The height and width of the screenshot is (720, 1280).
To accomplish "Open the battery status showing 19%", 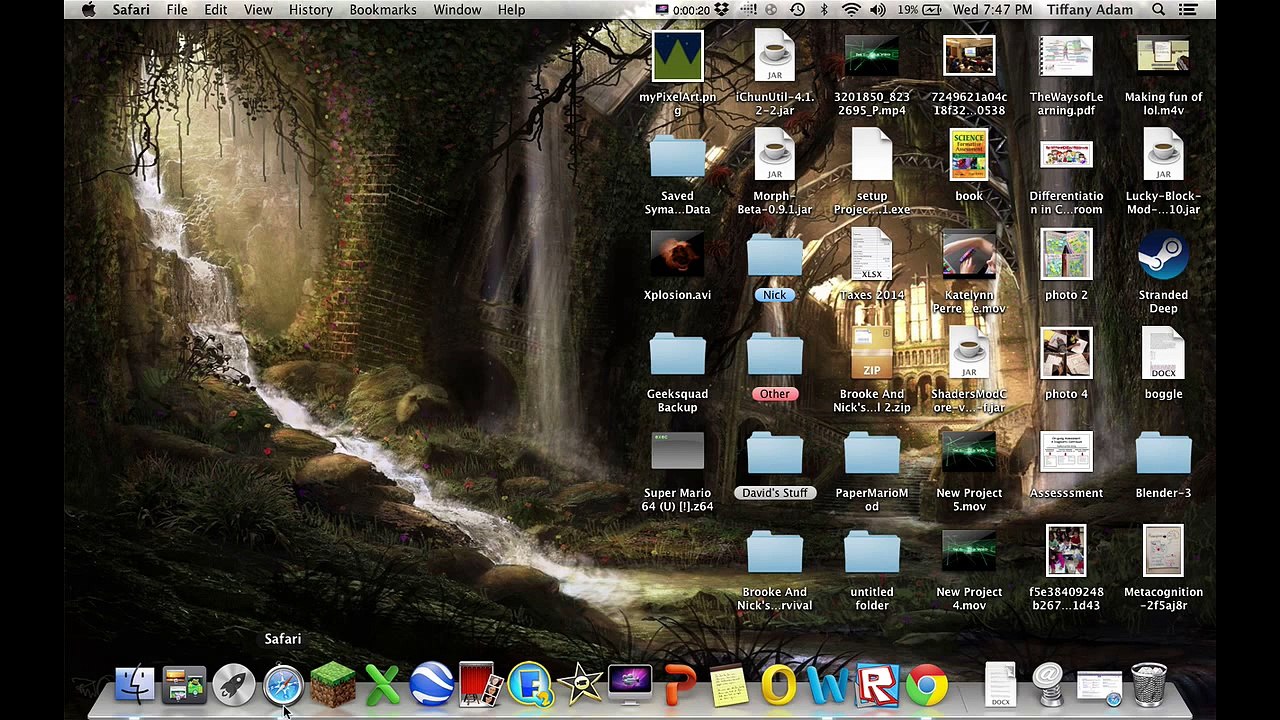I will (919, 10).
